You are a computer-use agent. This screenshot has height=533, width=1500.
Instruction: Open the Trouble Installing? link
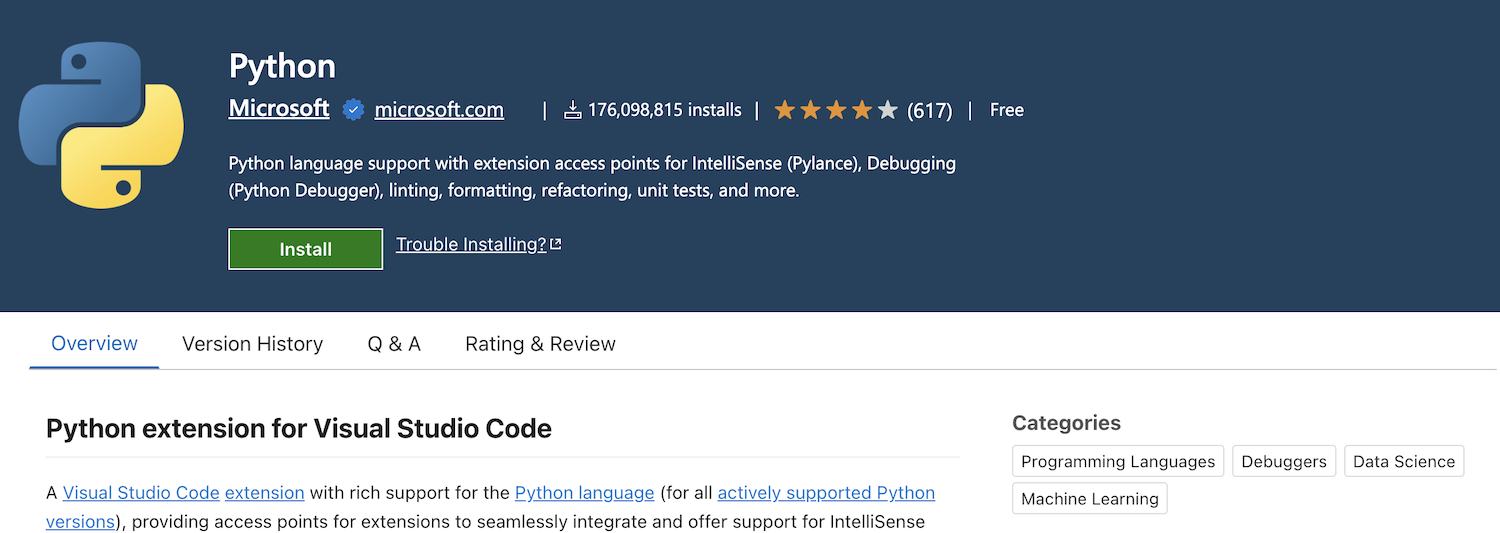click(x=471, y=244)
